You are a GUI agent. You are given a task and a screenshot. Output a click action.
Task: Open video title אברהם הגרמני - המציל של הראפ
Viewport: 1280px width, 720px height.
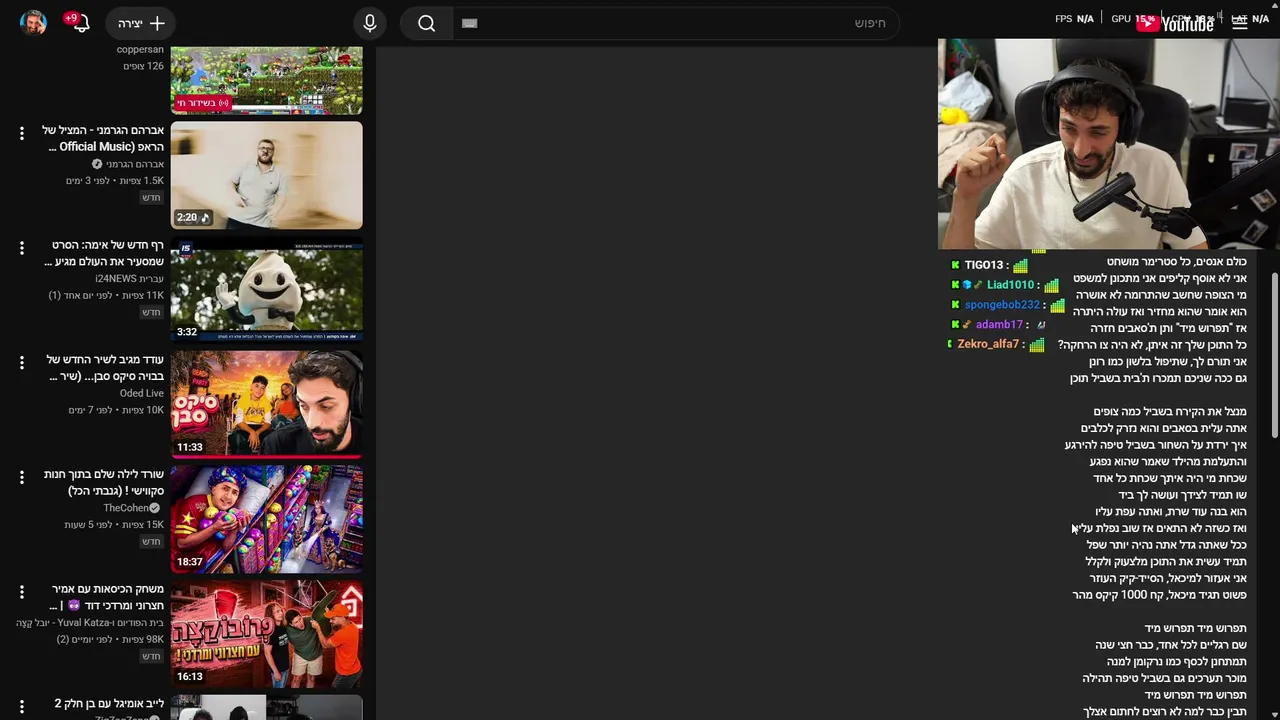(x=104, y=138)
